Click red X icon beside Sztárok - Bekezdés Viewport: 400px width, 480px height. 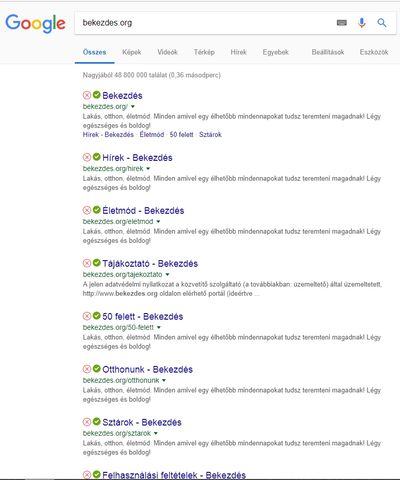tap(87, 422)
